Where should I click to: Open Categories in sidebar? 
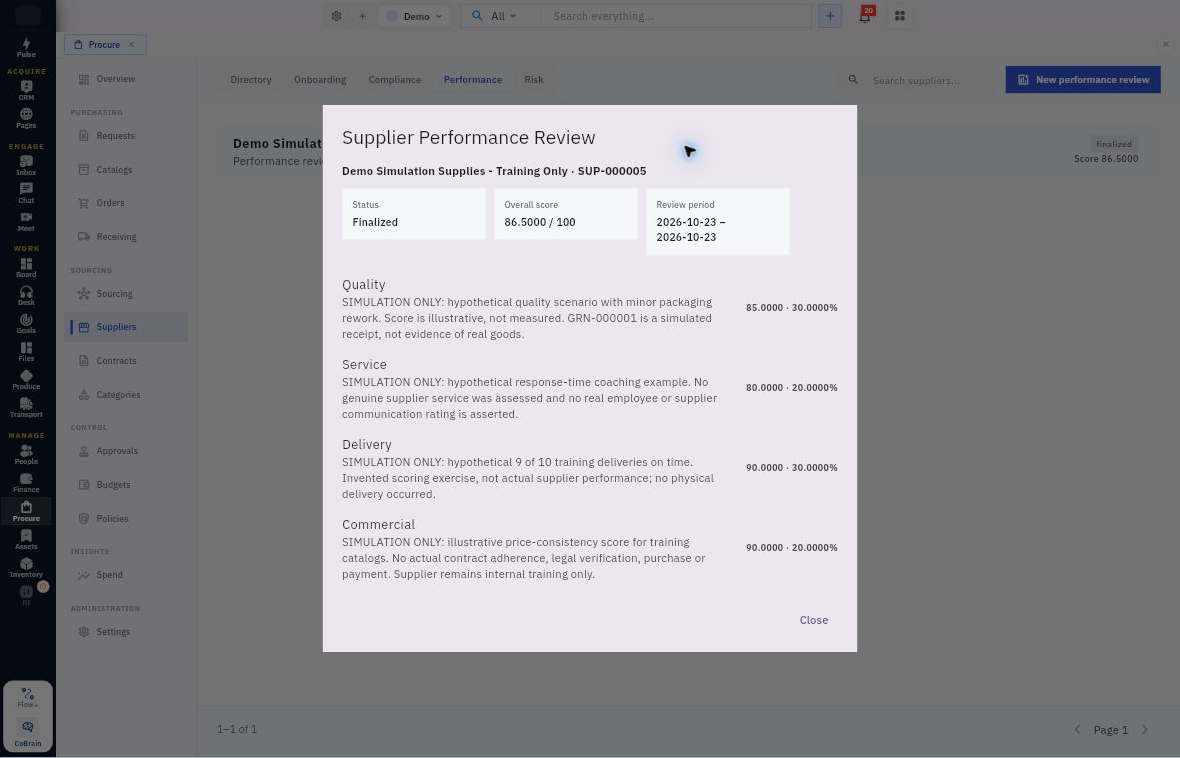[x=126, y=395]
